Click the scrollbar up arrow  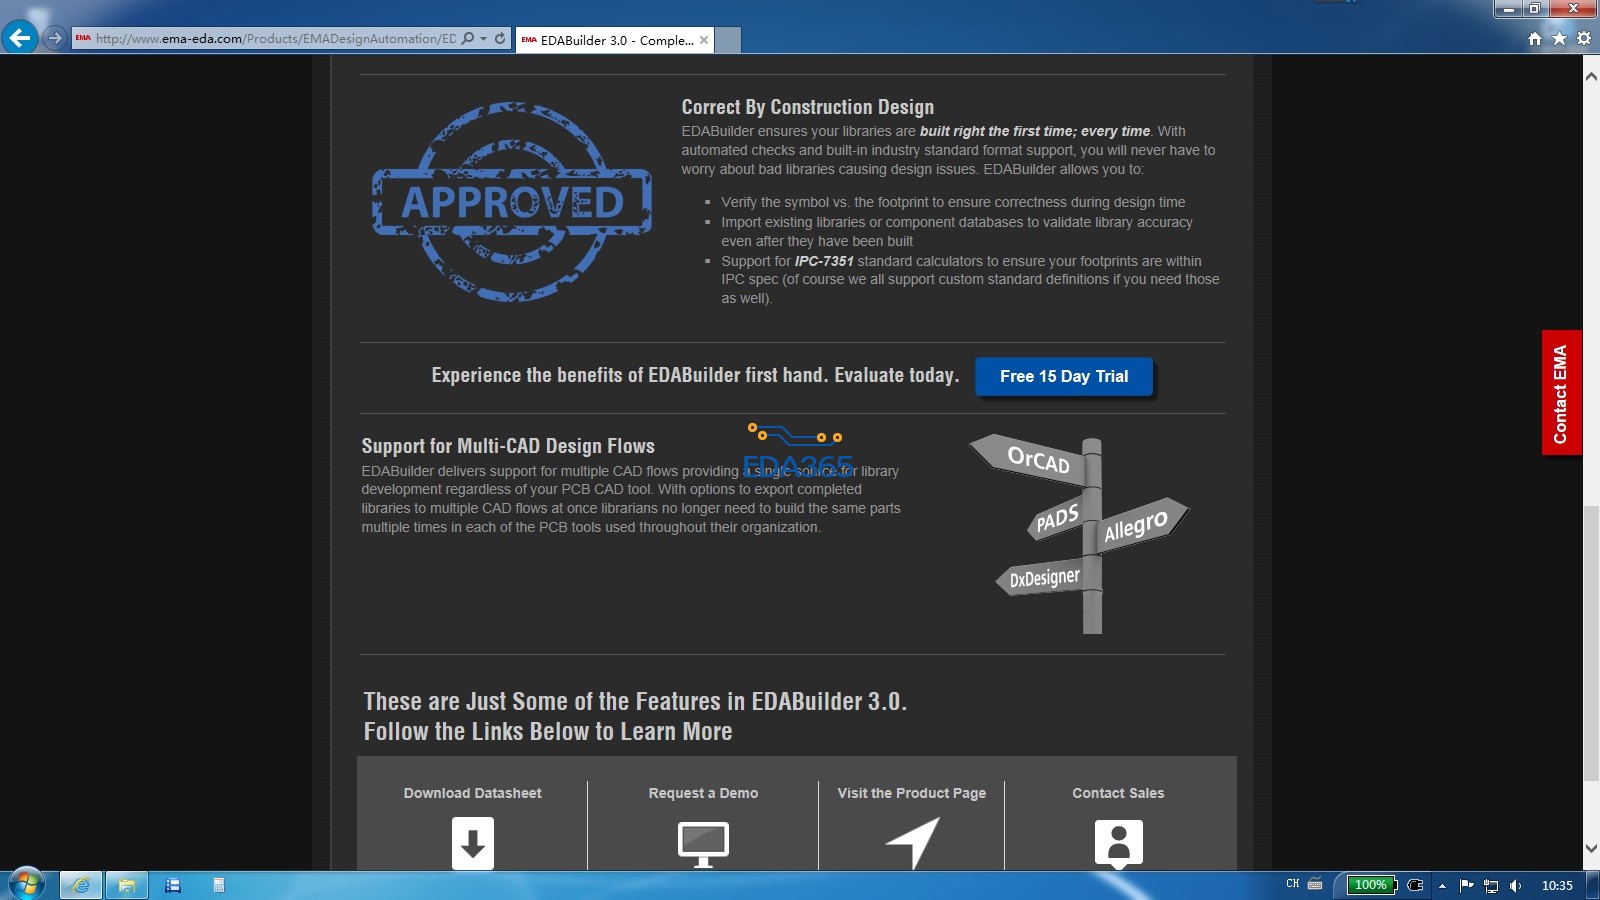1591,77
